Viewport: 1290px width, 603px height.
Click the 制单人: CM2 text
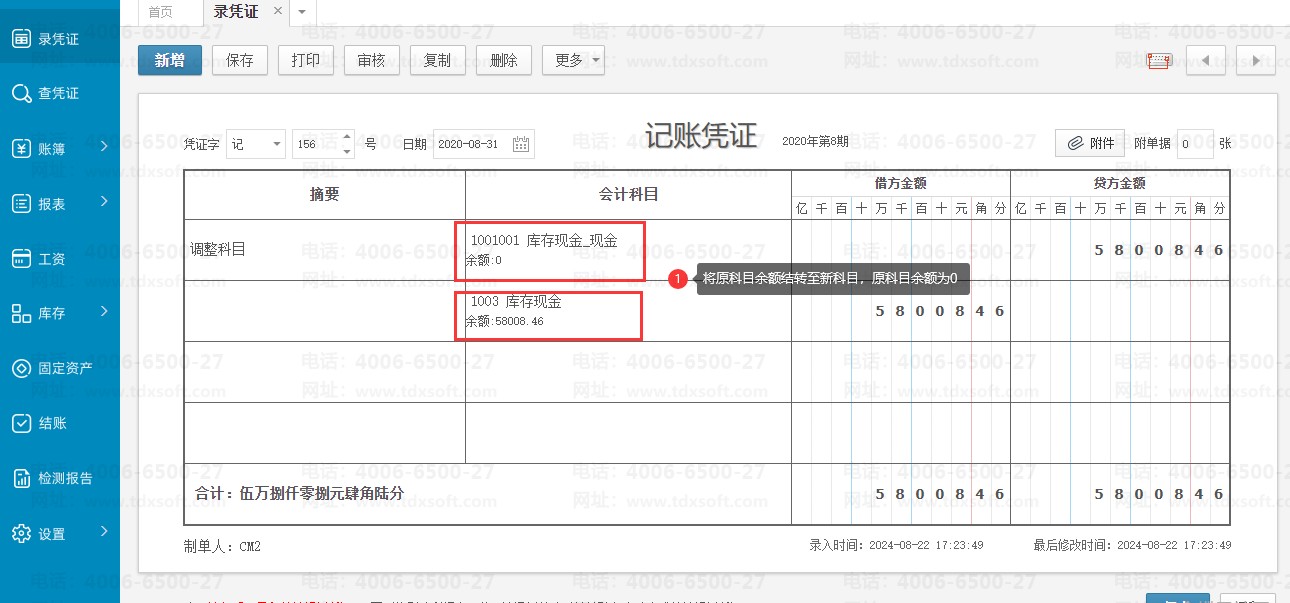point(222,547)
